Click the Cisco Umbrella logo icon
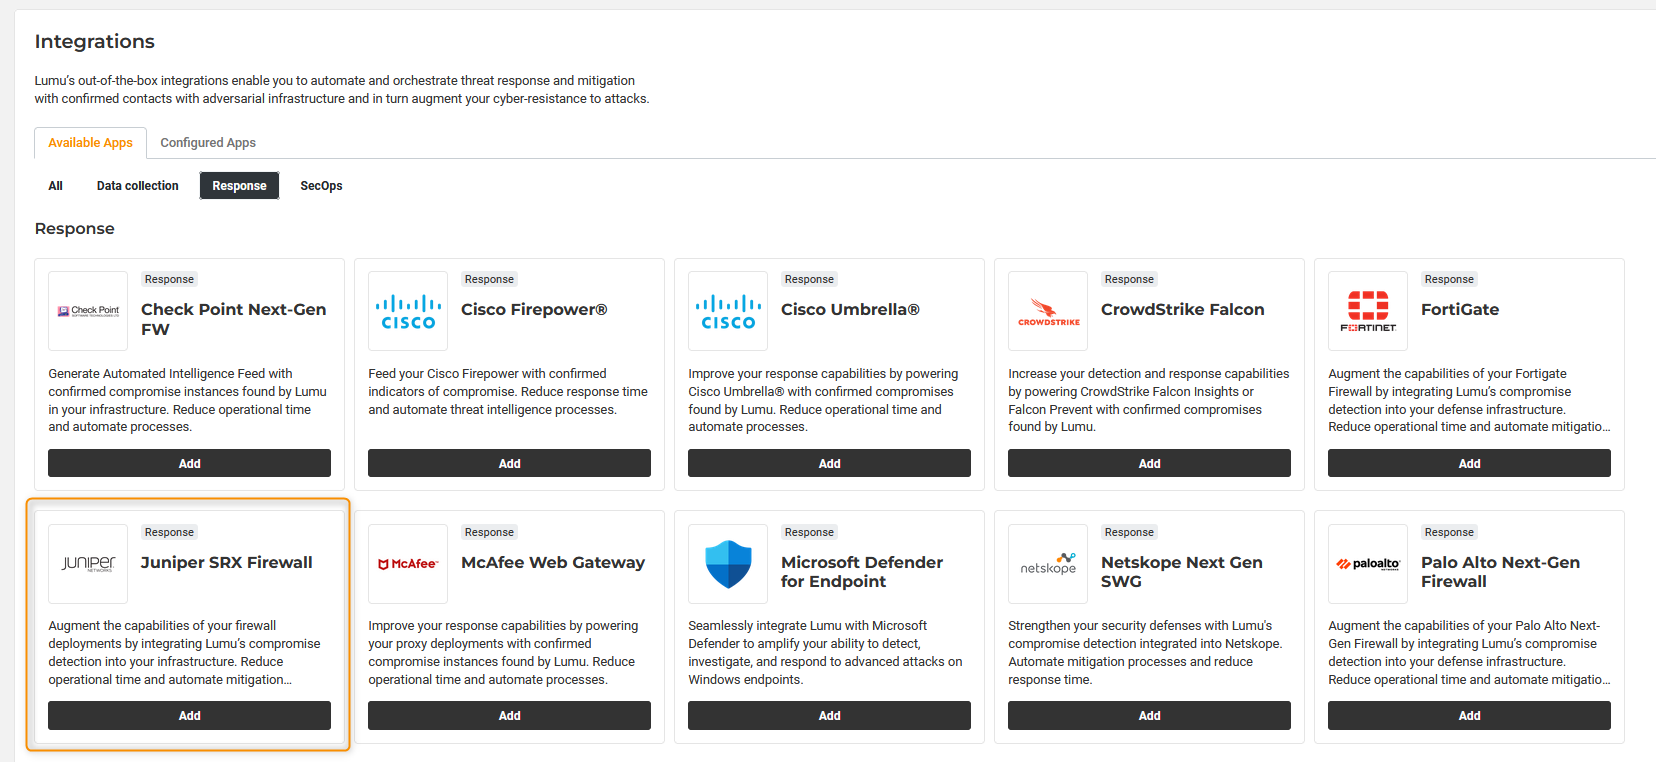Image resolution: width=1656 pixels, height=762 pixels. pos(728,311)
